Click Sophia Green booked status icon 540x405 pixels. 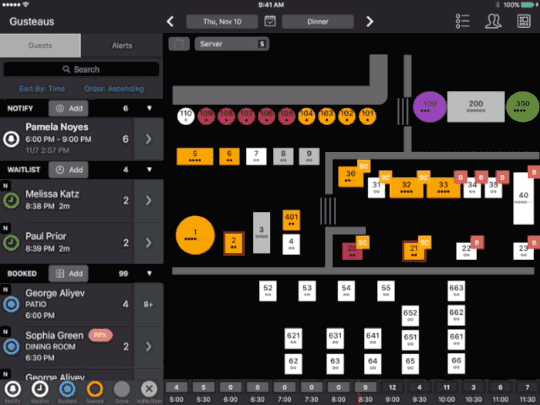[x=11, y=346]
